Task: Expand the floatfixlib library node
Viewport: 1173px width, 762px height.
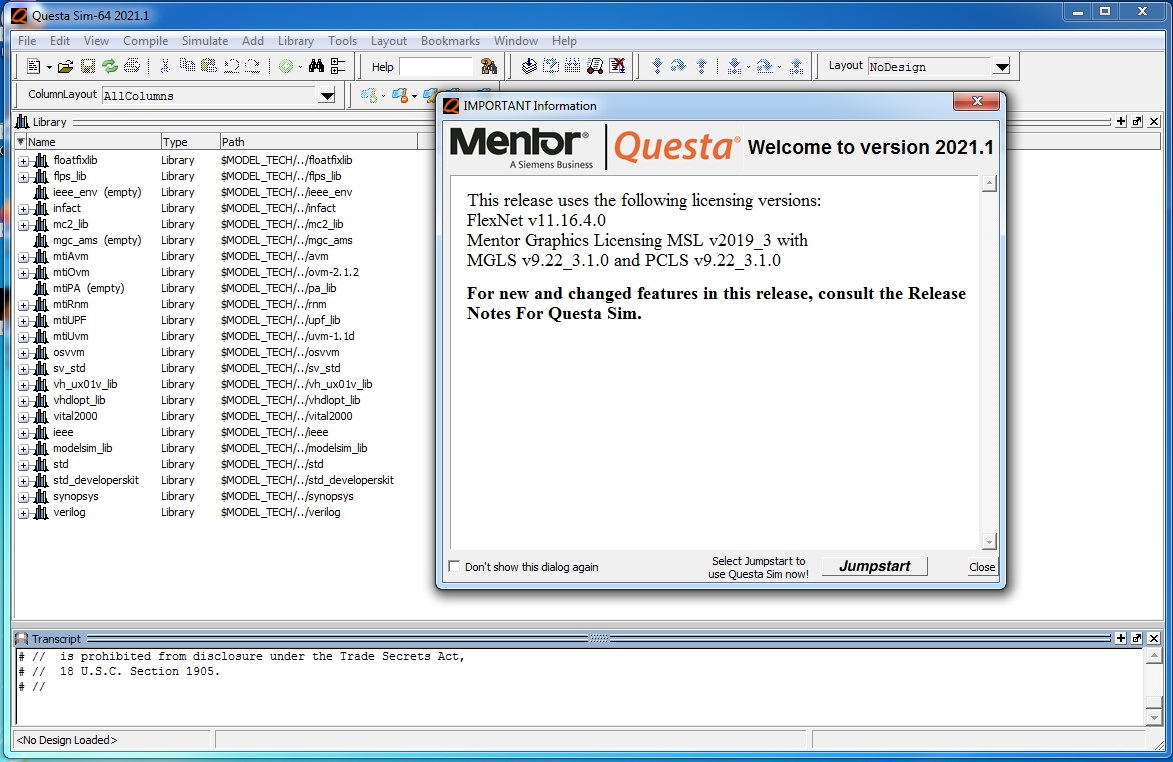Action: click(23, 161)
